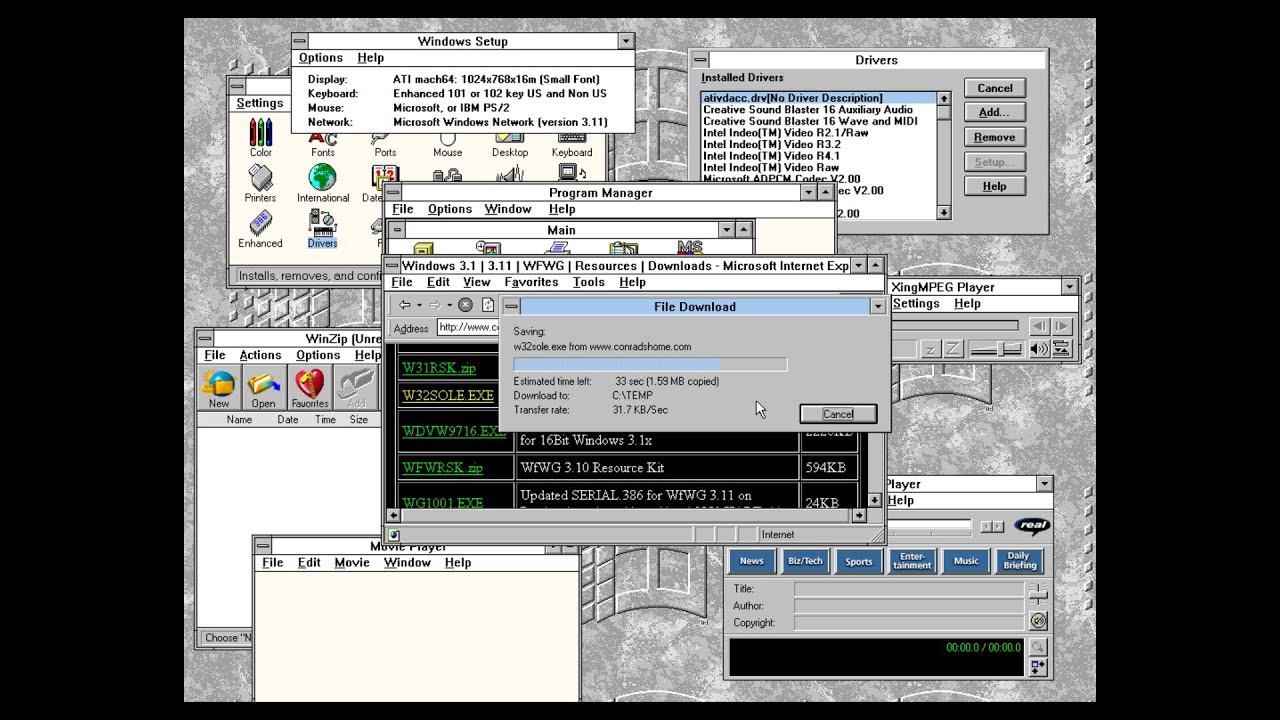Click Internet Explorer vertical scroll-down arrow
The width and height of the screenshot is (1280, 720).
(x=874, y=500)
